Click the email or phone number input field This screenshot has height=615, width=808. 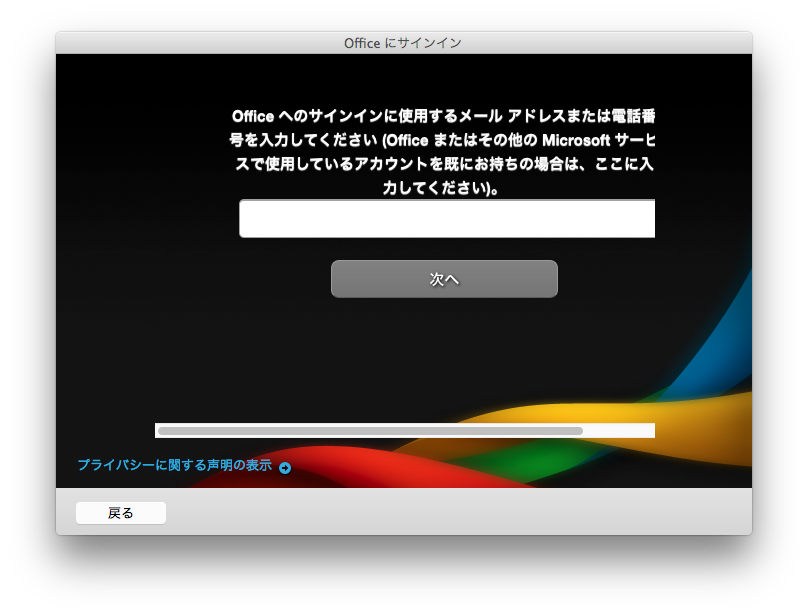tap(447, 219)
